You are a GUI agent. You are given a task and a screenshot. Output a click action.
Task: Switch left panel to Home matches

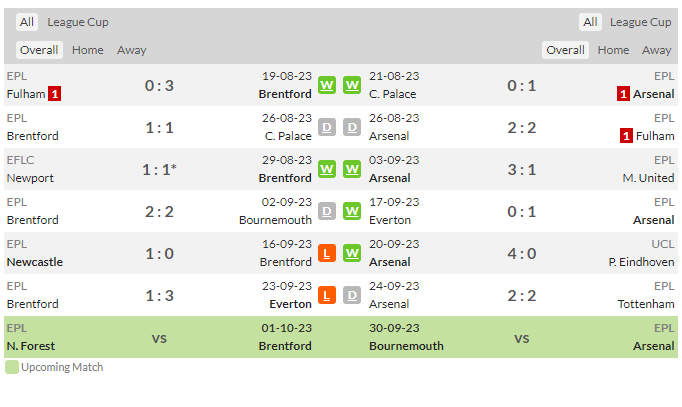tap(87, 50)
